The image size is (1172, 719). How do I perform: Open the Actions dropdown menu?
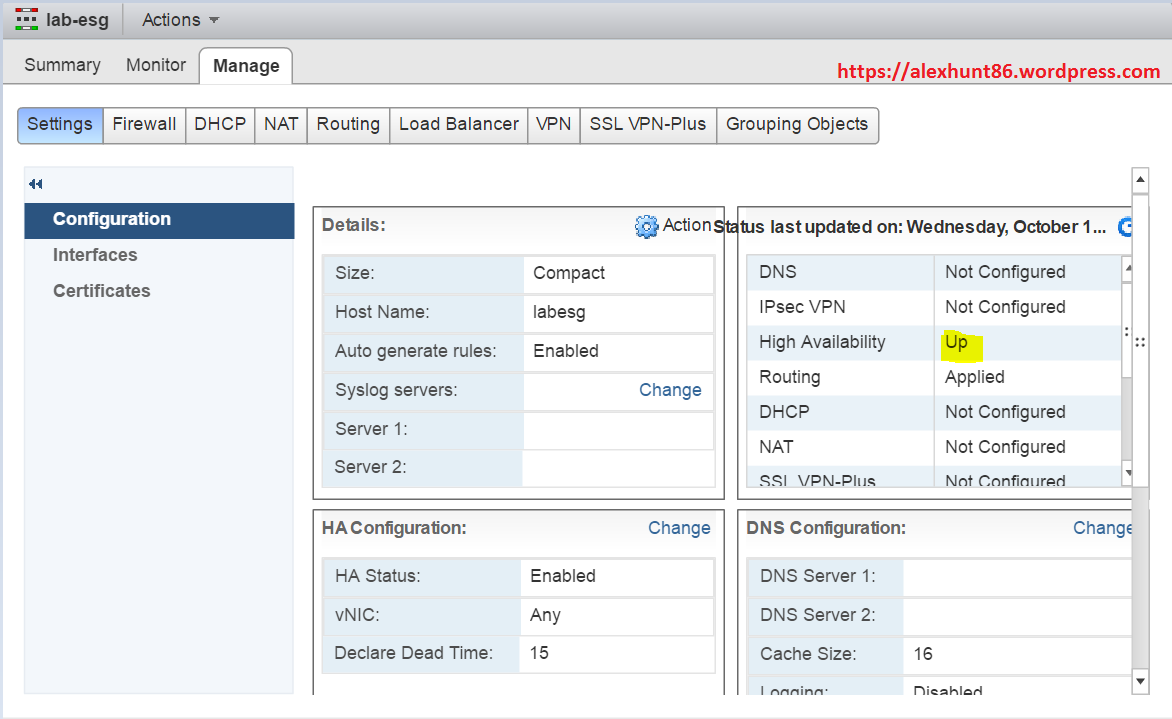click(x=180, y=20)
